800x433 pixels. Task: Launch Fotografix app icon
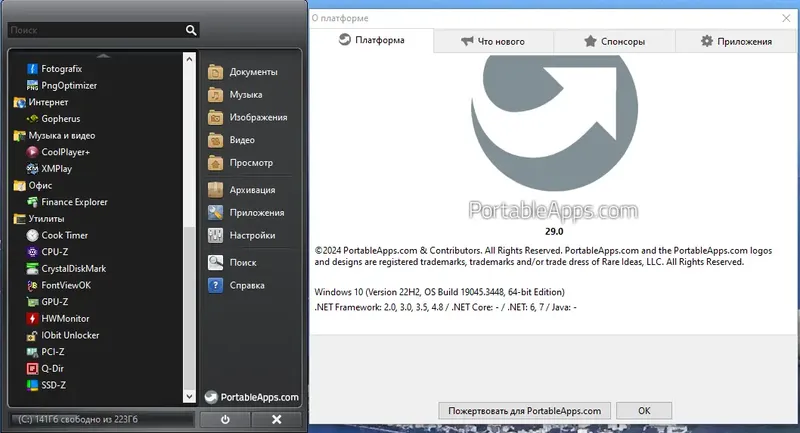pos(32,68)
